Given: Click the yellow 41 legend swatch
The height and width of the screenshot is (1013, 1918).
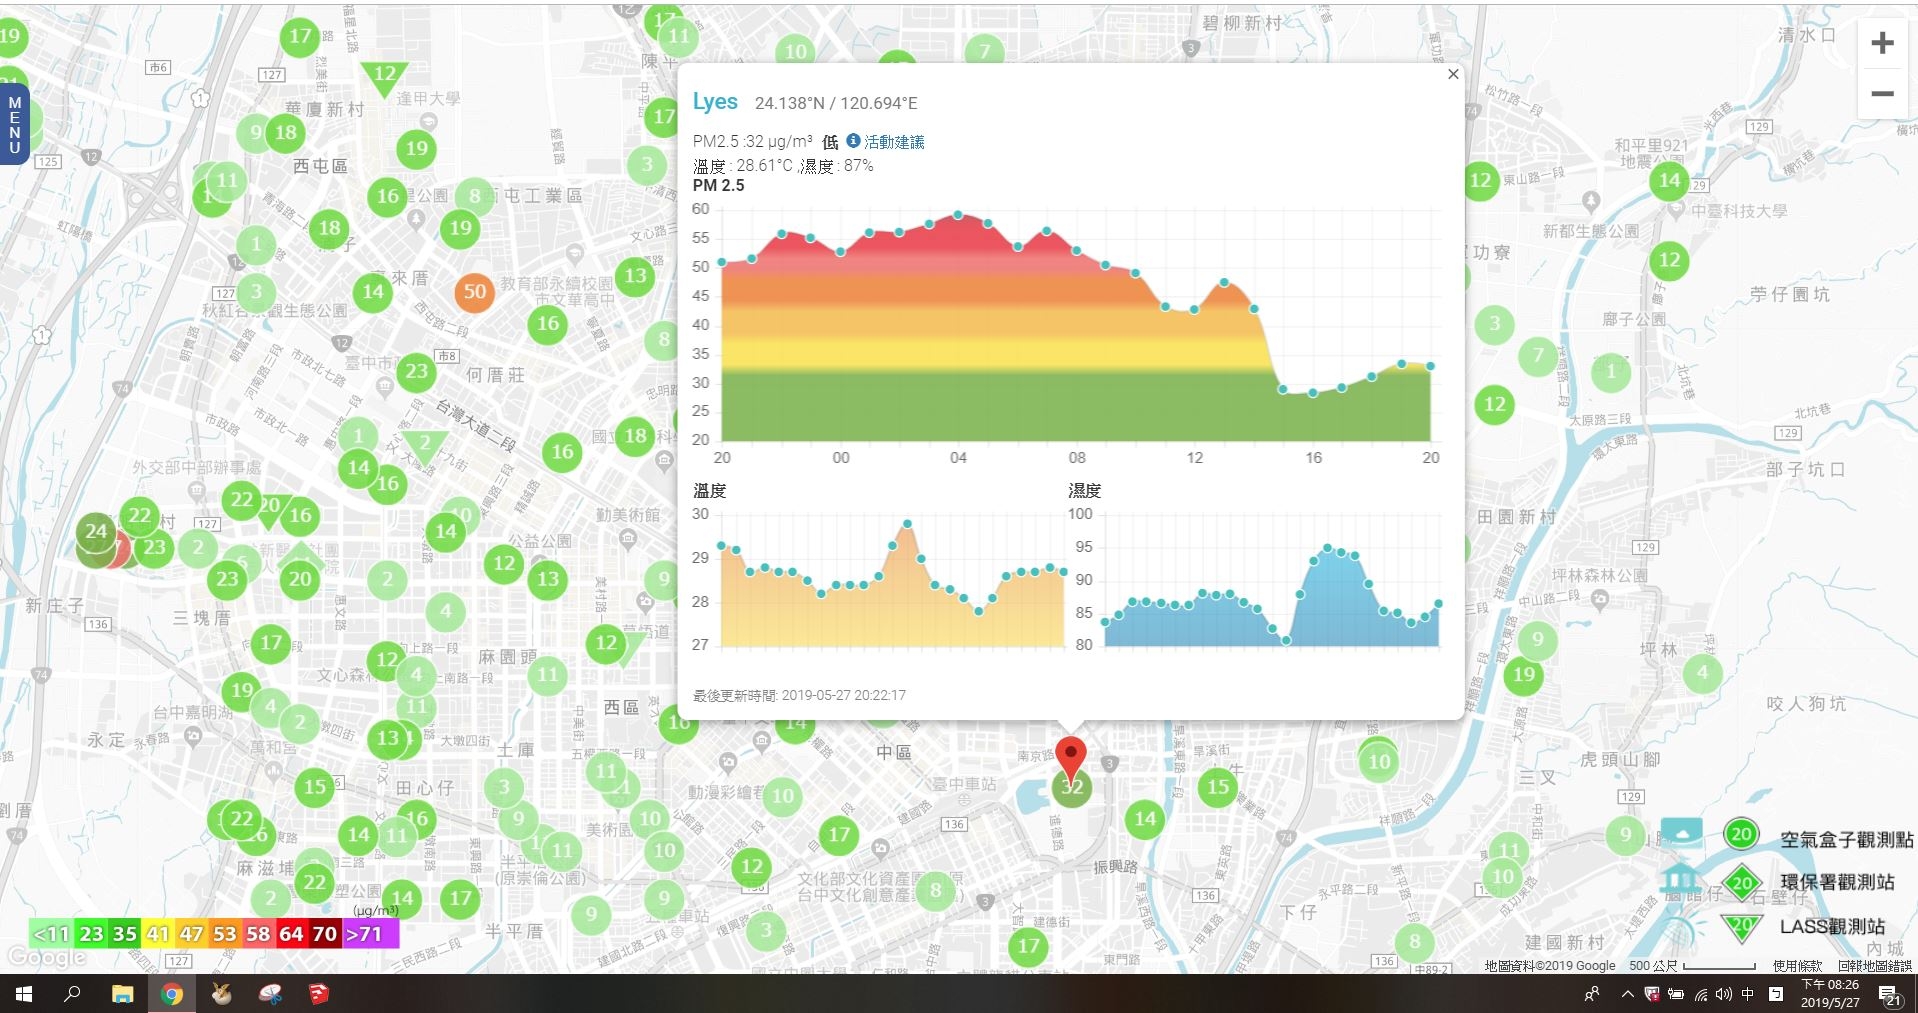Looking at the screenshot, I should click(158, 934).
